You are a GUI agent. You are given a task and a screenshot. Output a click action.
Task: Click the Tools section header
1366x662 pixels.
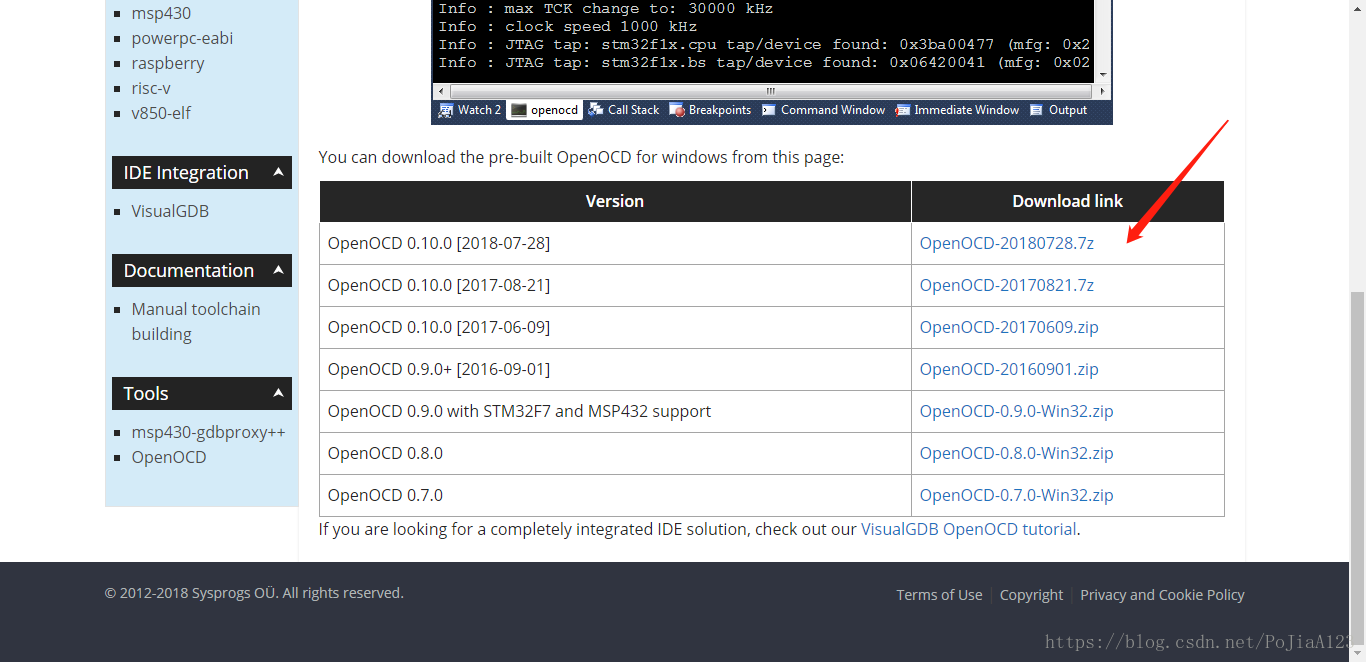202,393
